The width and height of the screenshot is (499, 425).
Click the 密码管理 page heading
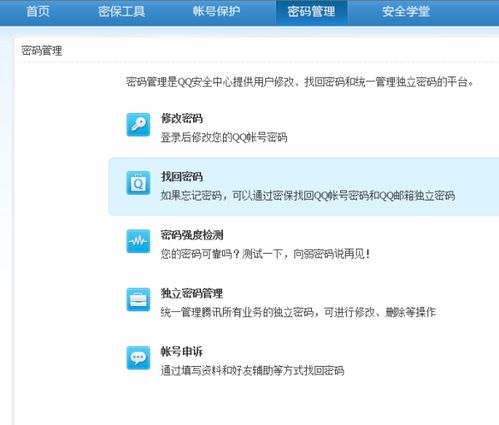[42, 51]
